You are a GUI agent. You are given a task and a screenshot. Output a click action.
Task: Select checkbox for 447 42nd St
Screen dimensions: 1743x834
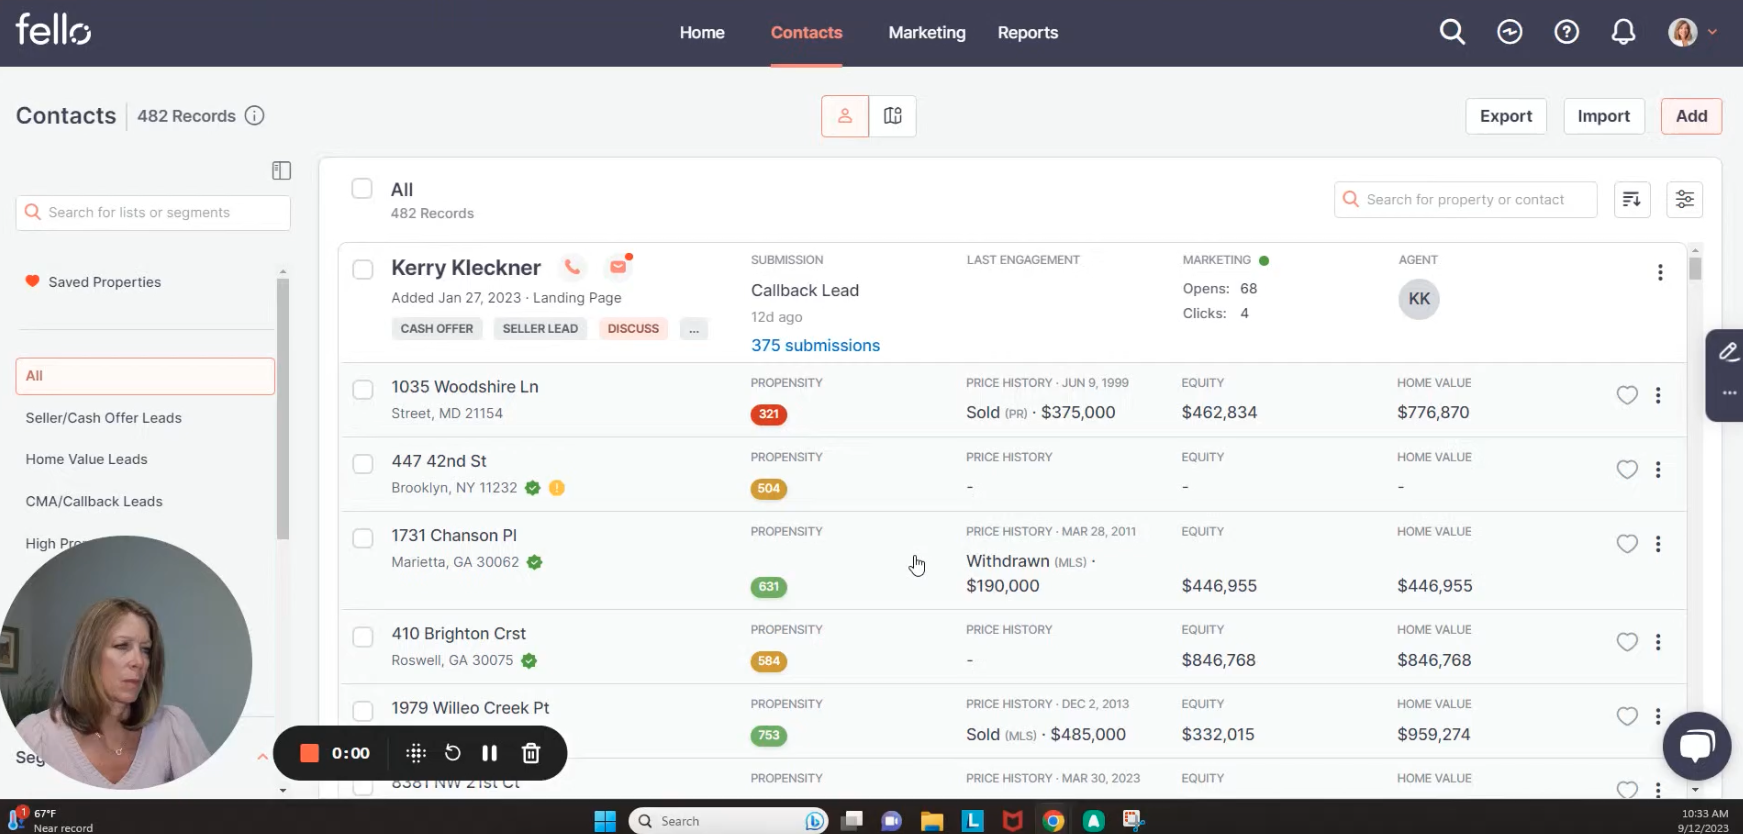(363, 464)
